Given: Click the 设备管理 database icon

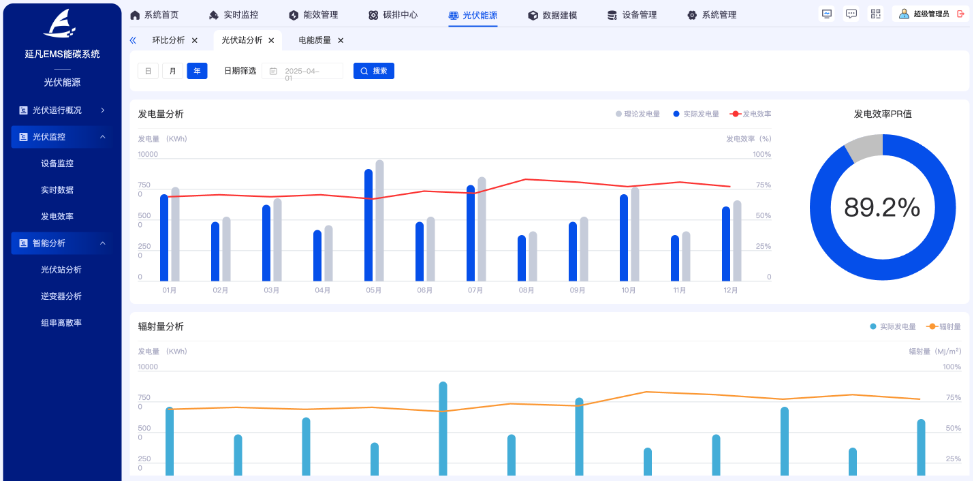Looking at the screenshot, I should click(x=612, y=15).
